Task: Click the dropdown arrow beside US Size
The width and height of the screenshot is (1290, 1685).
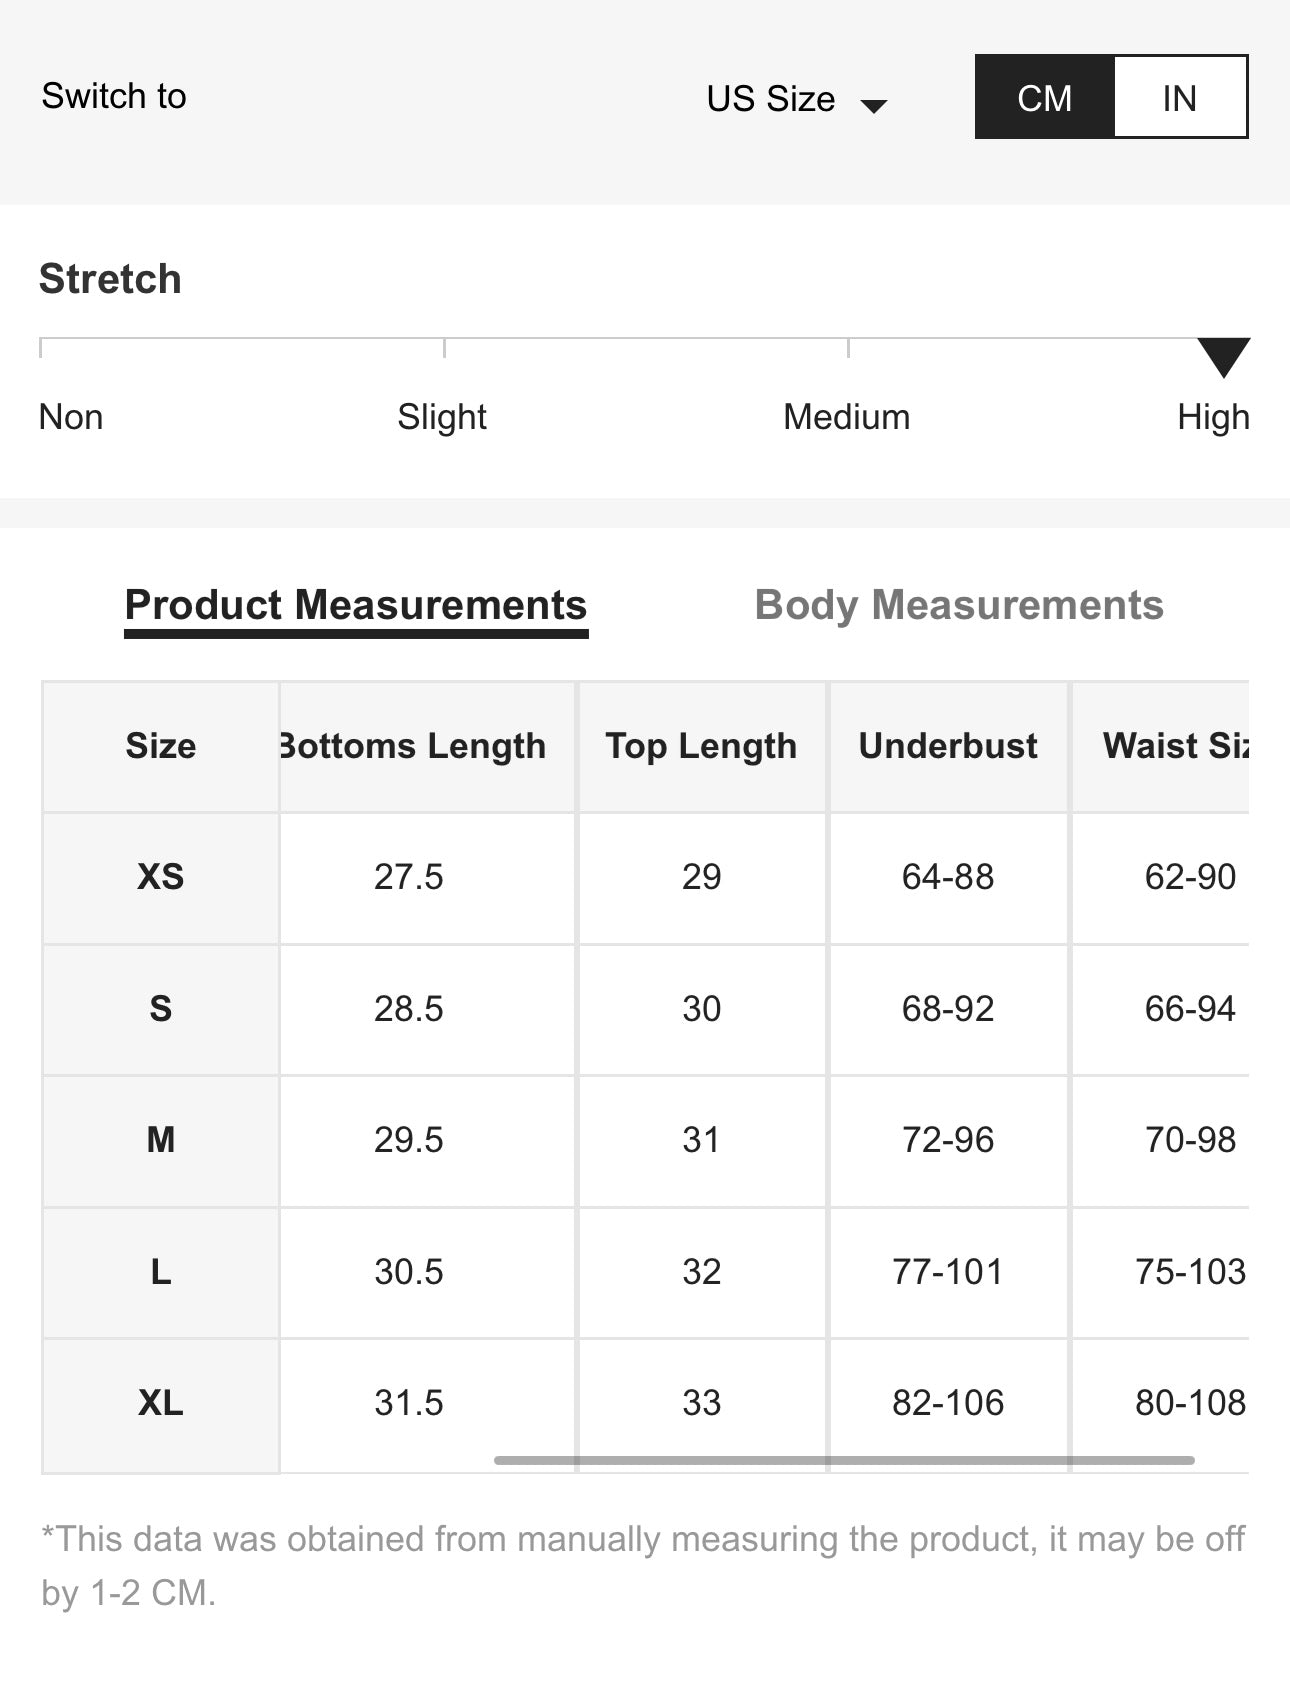Action: [x=874, y=105]
